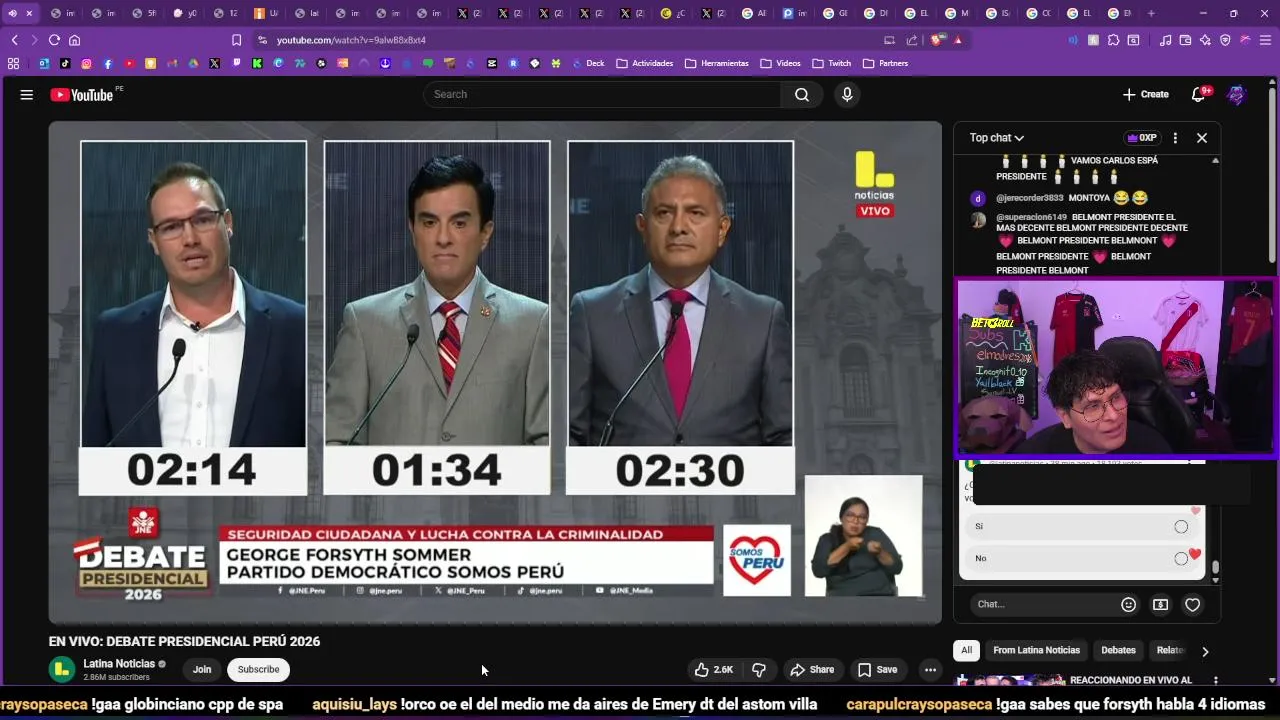This screenshot has width=1280, height=720.
Task: Reload the page in browser toolbar
Action: (54, 40)
